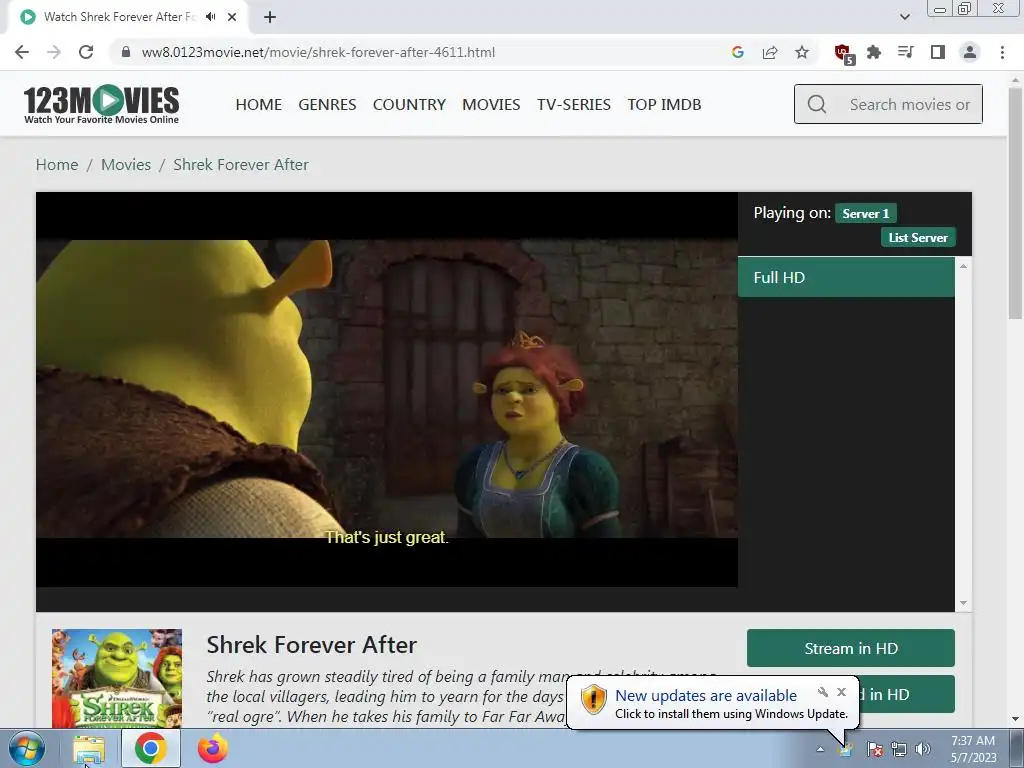The height and width of the screenshot is (768, 1024).
Task: Click the New updates are available notification
Action: point(706,696)
